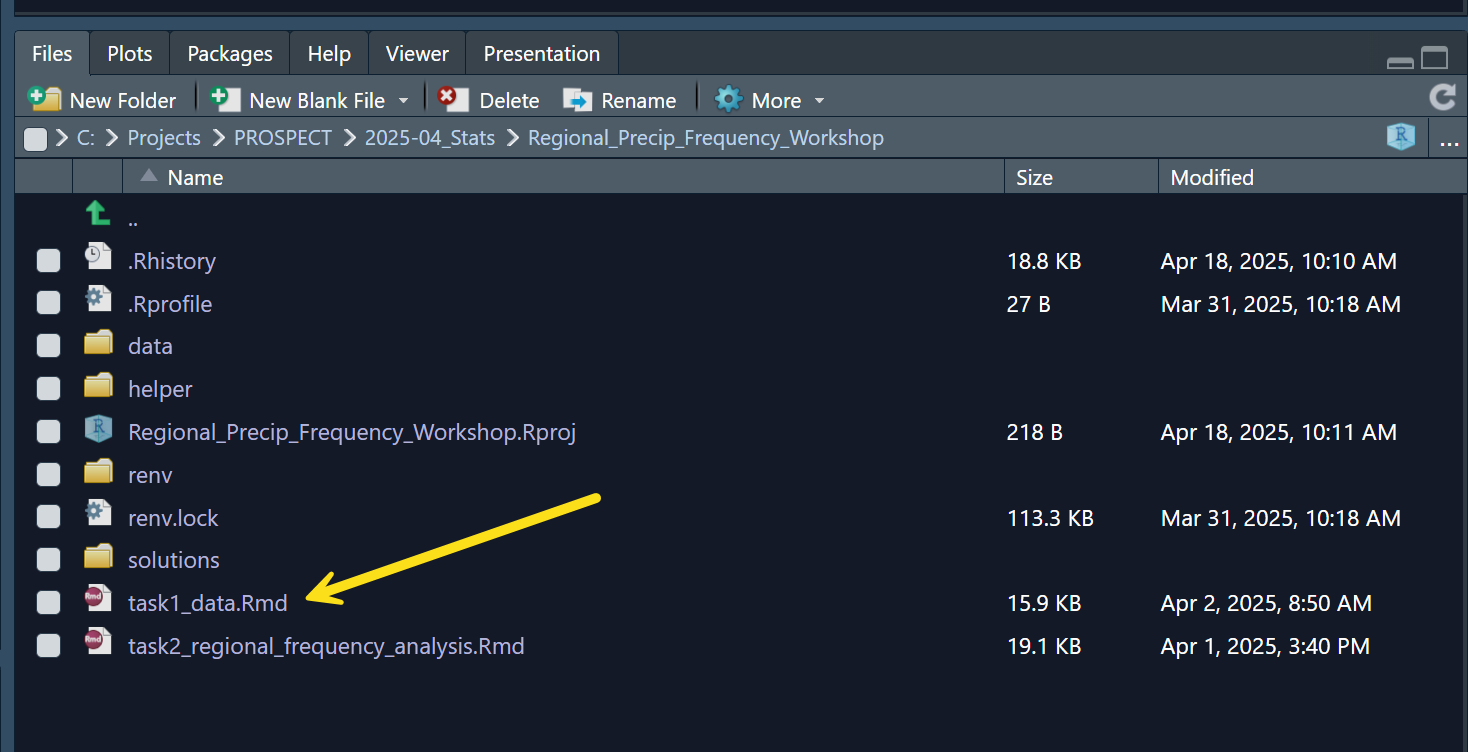Sort files by the Name column
Image resolution: width=1468 pixels, height=752 pixels.
point(195,178)
